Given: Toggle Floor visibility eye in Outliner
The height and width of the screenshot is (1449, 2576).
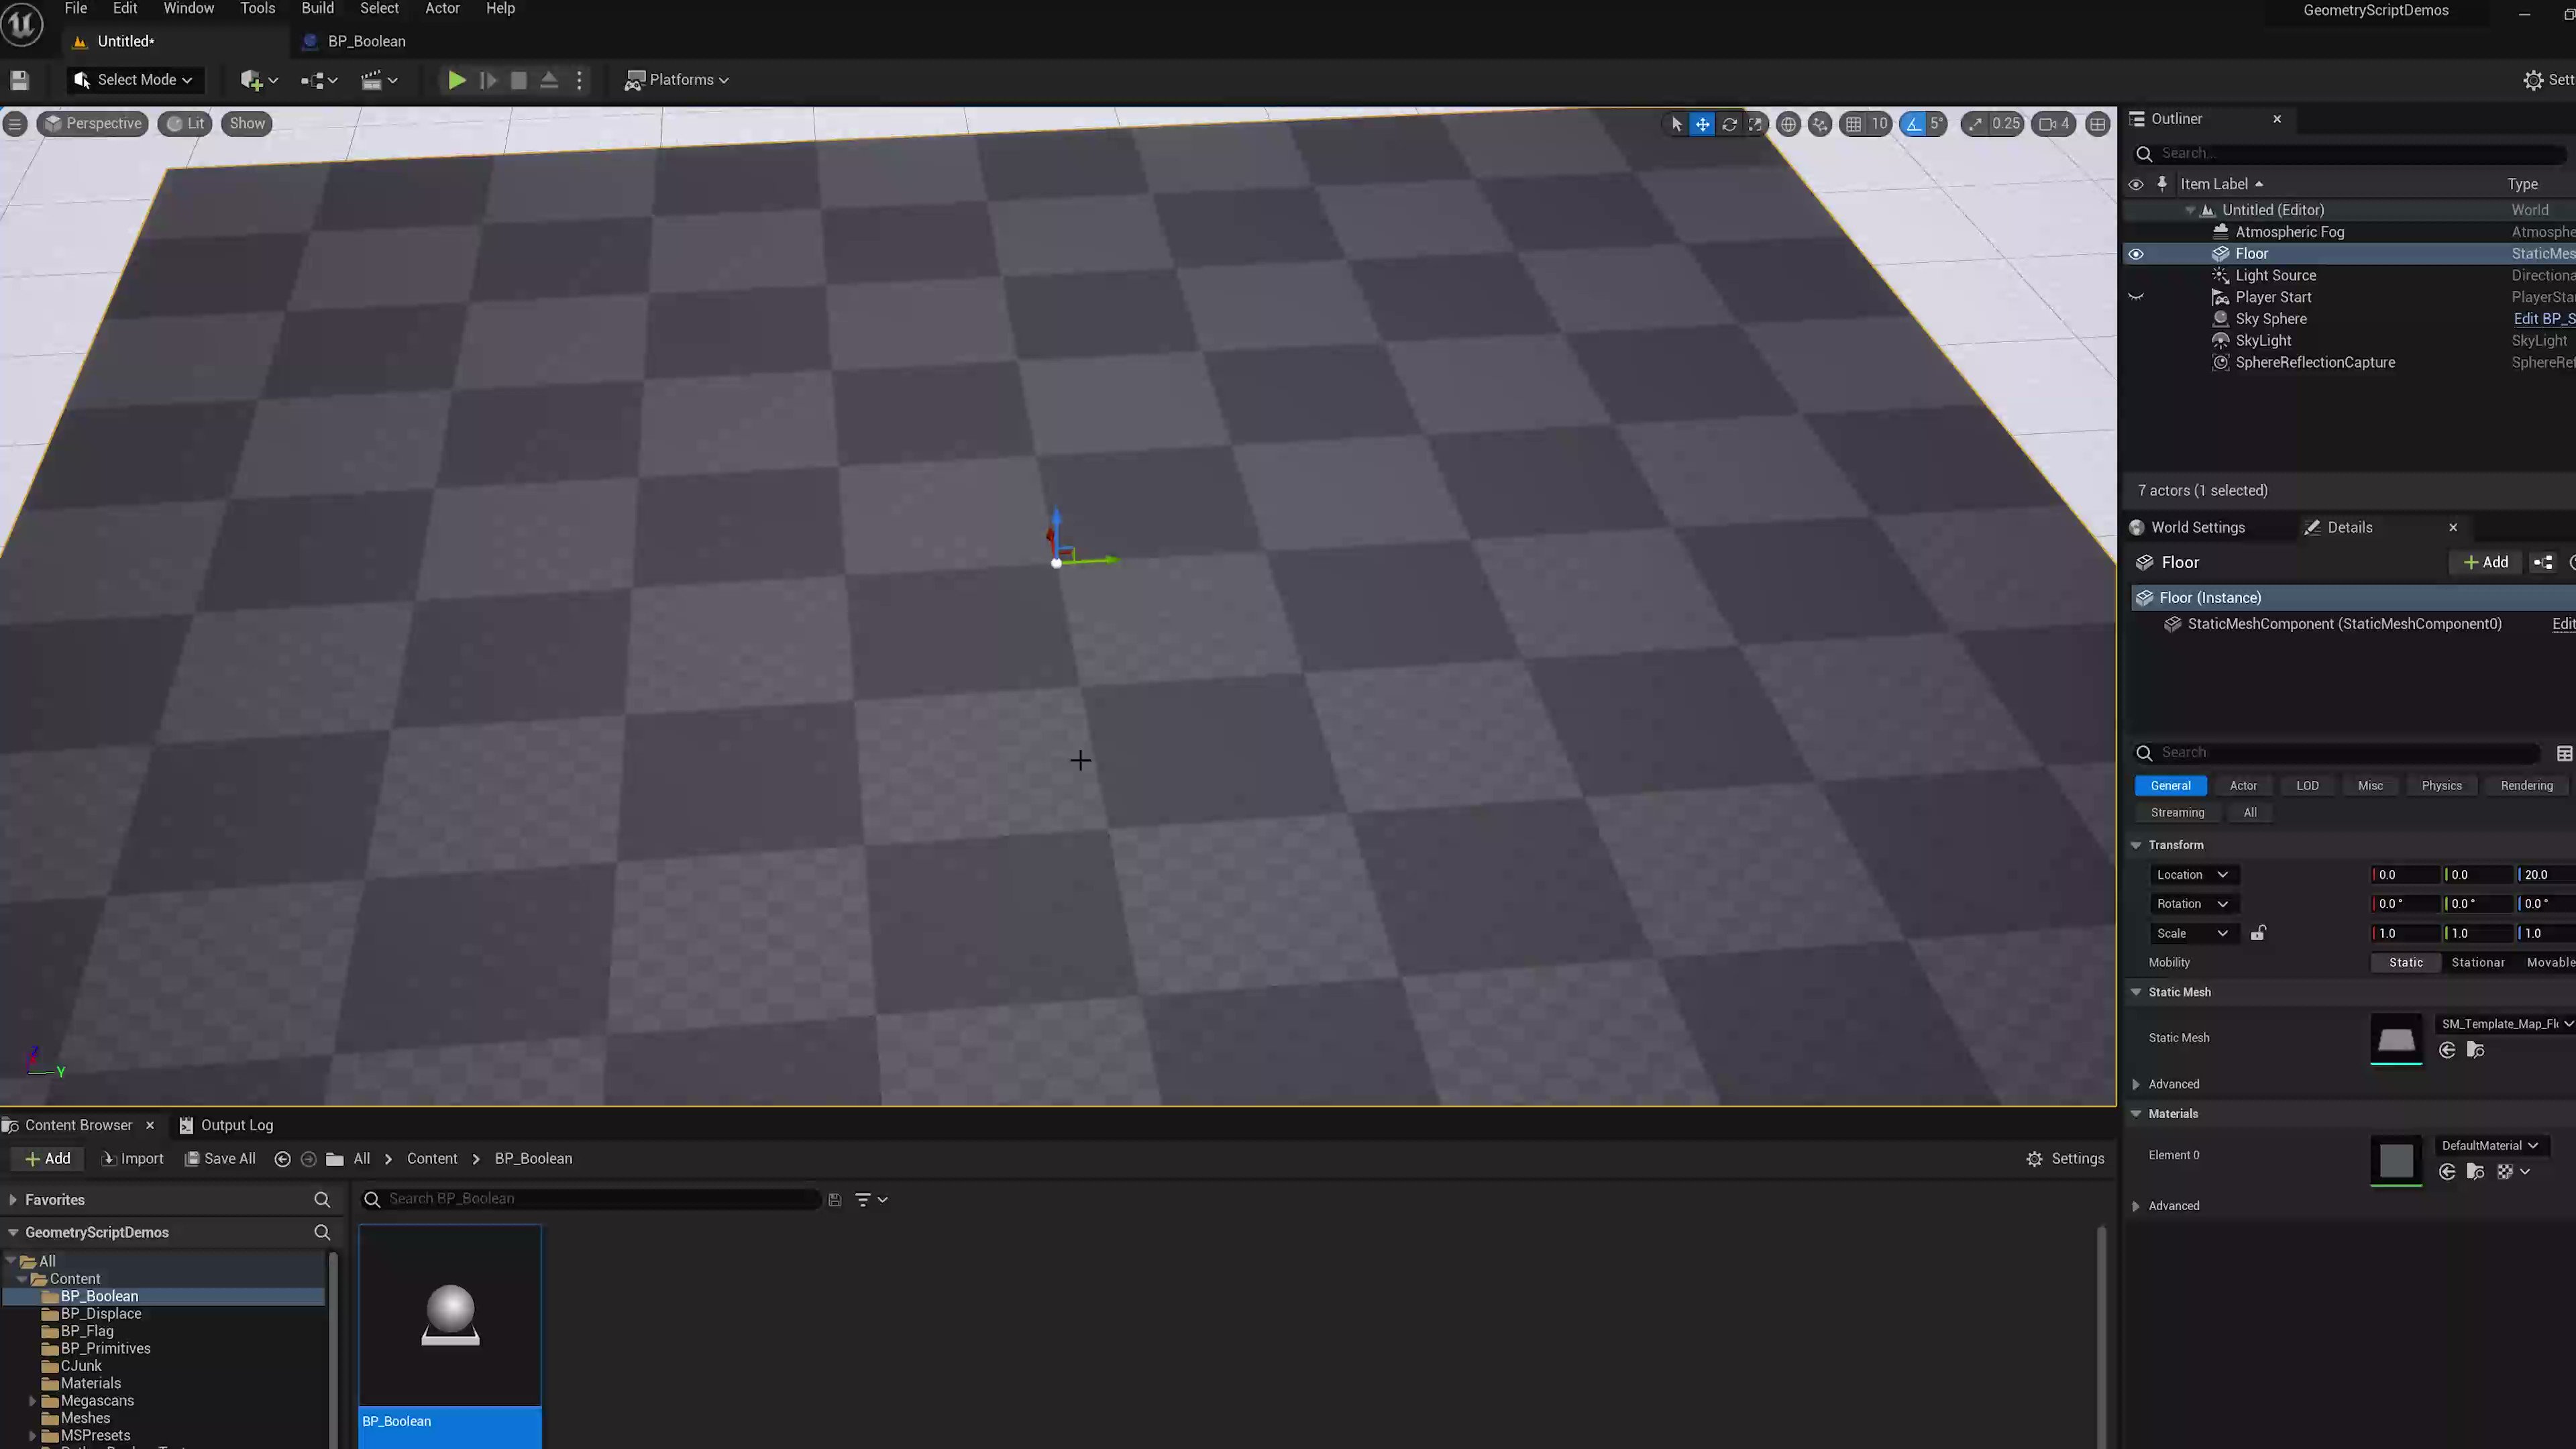Looking at the screenshot, I should 2136,253.
